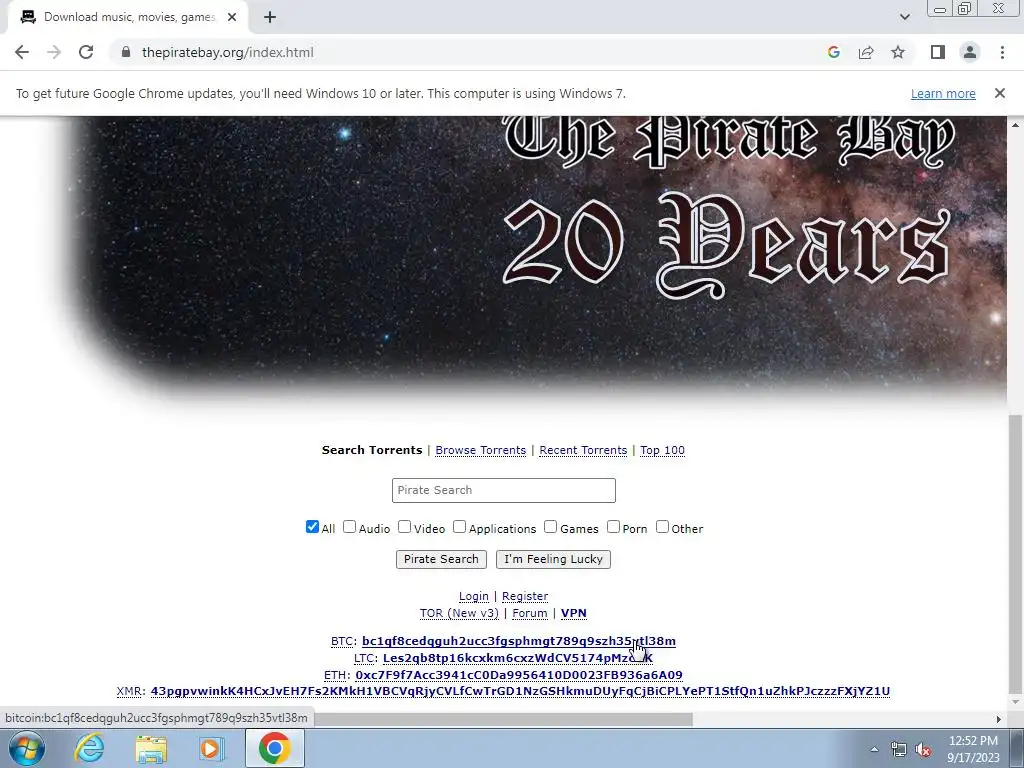Click I'm Feeling Lucky button

pos(553,559)
